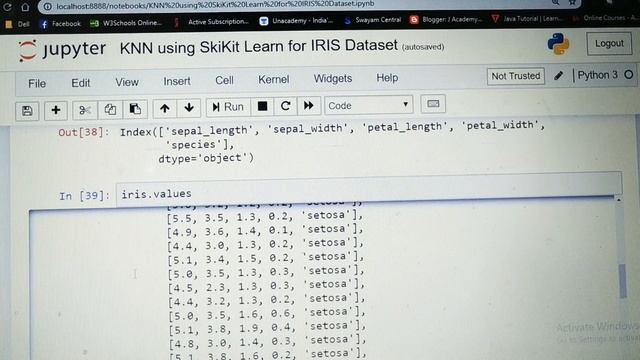Click the browser reload icon

7,7
